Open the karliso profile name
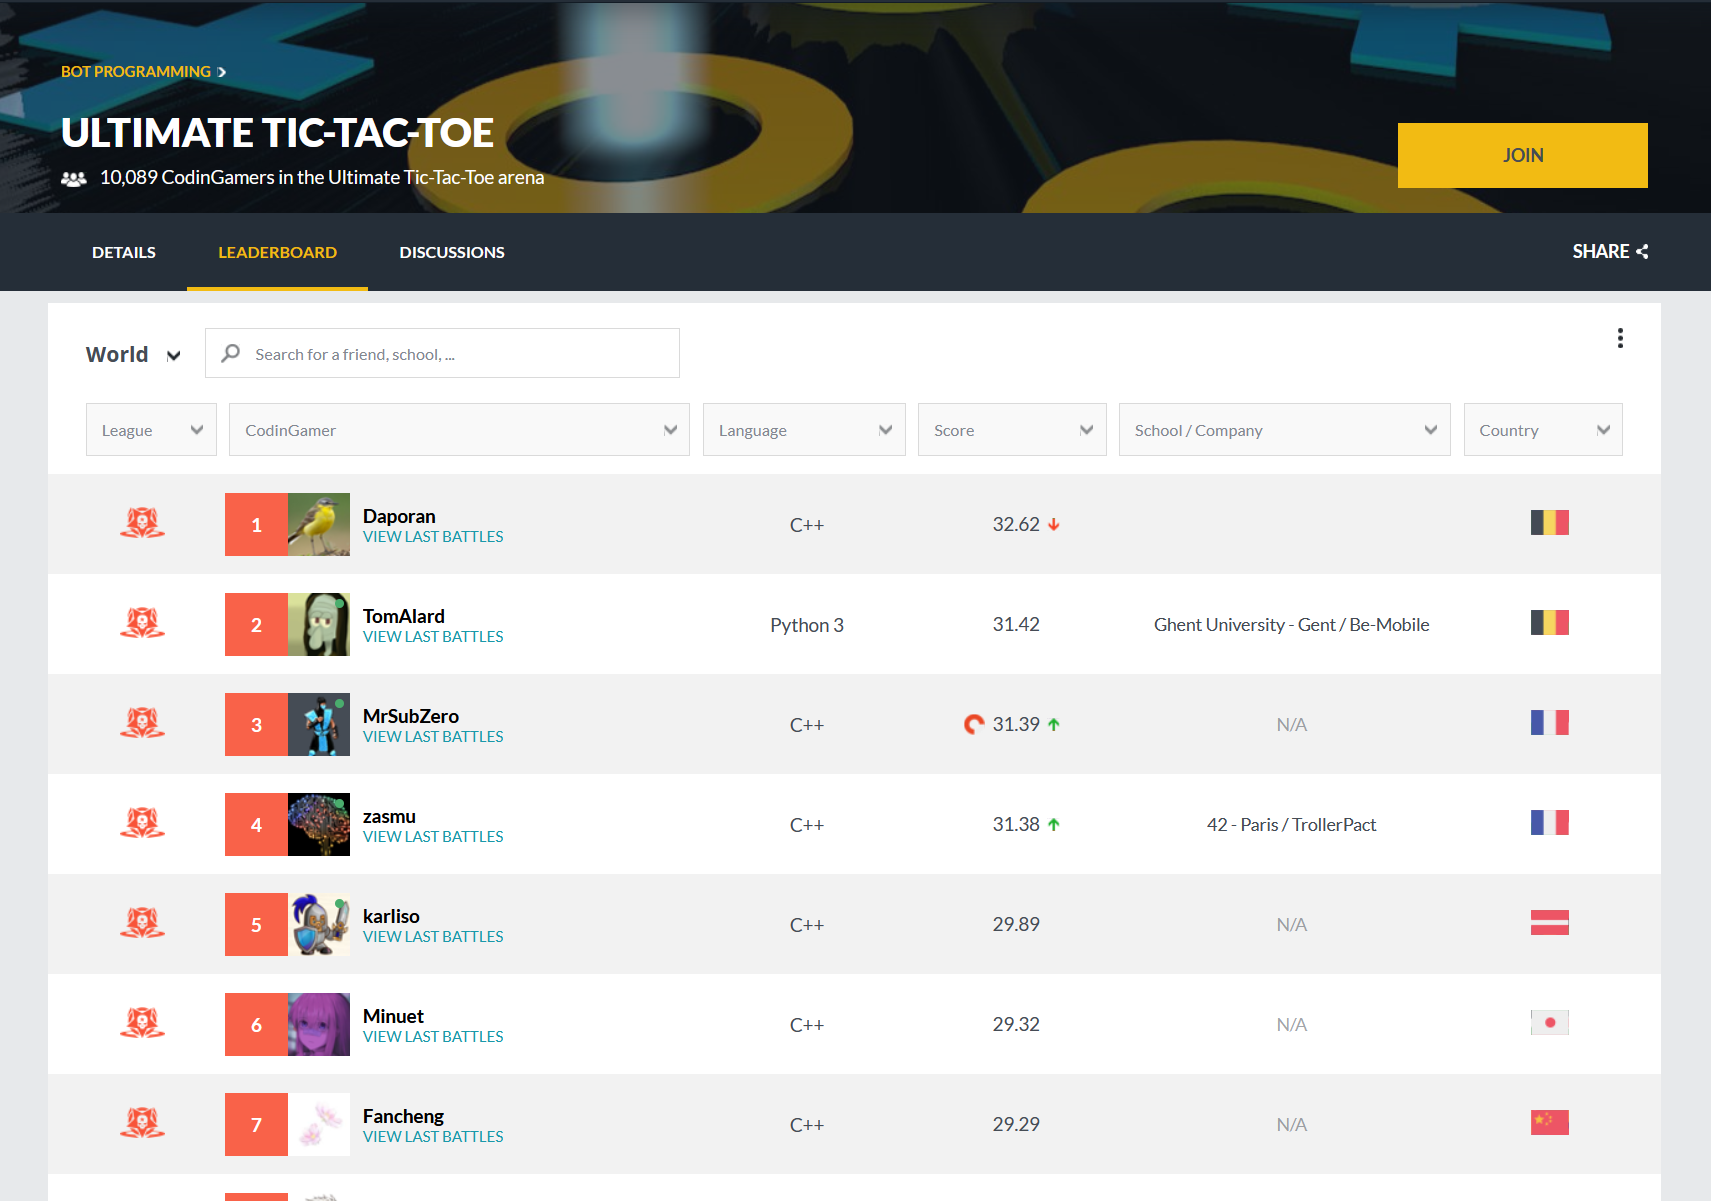Screen dimensions: 1711x1201 pyautogui.click(x=391, y=916)
